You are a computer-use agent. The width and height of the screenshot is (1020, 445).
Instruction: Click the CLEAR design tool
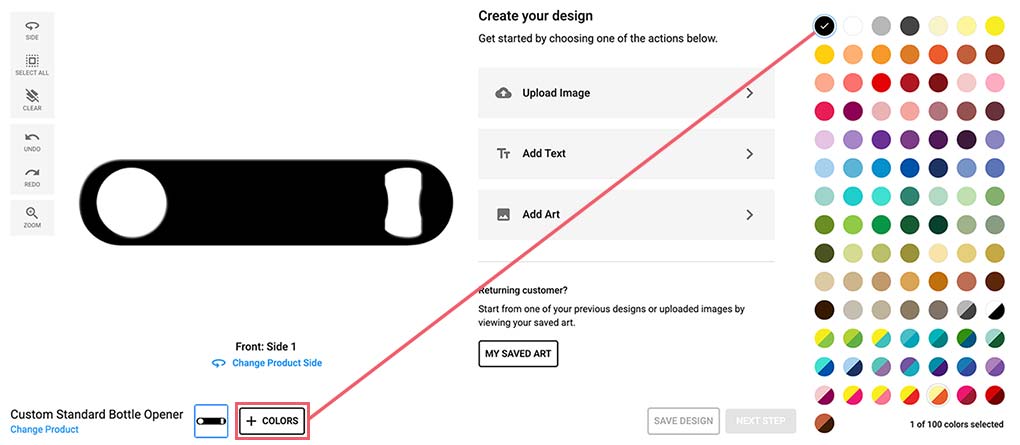[x=32, y=100]
